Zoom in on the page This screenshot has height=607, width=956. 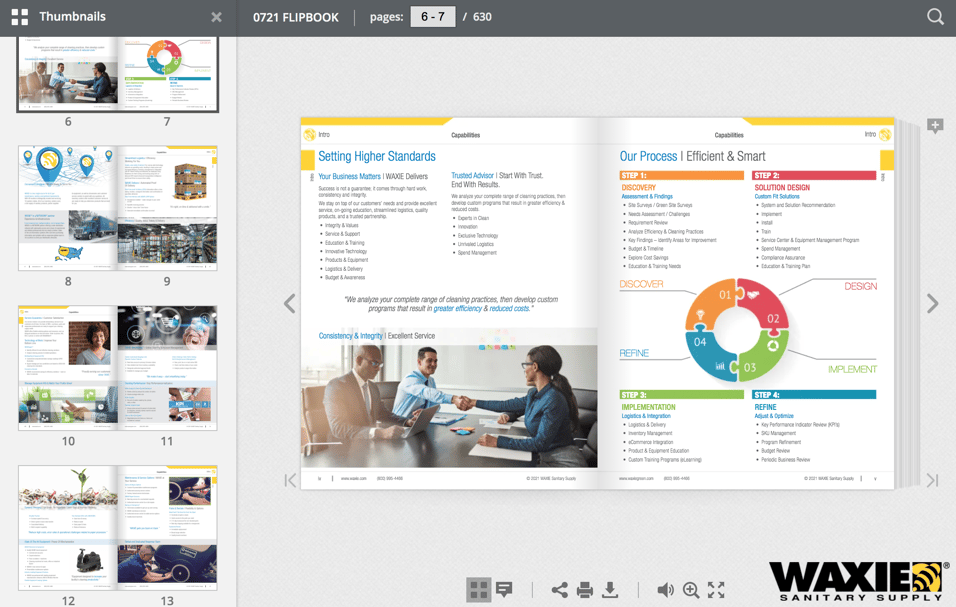[691, 590]
